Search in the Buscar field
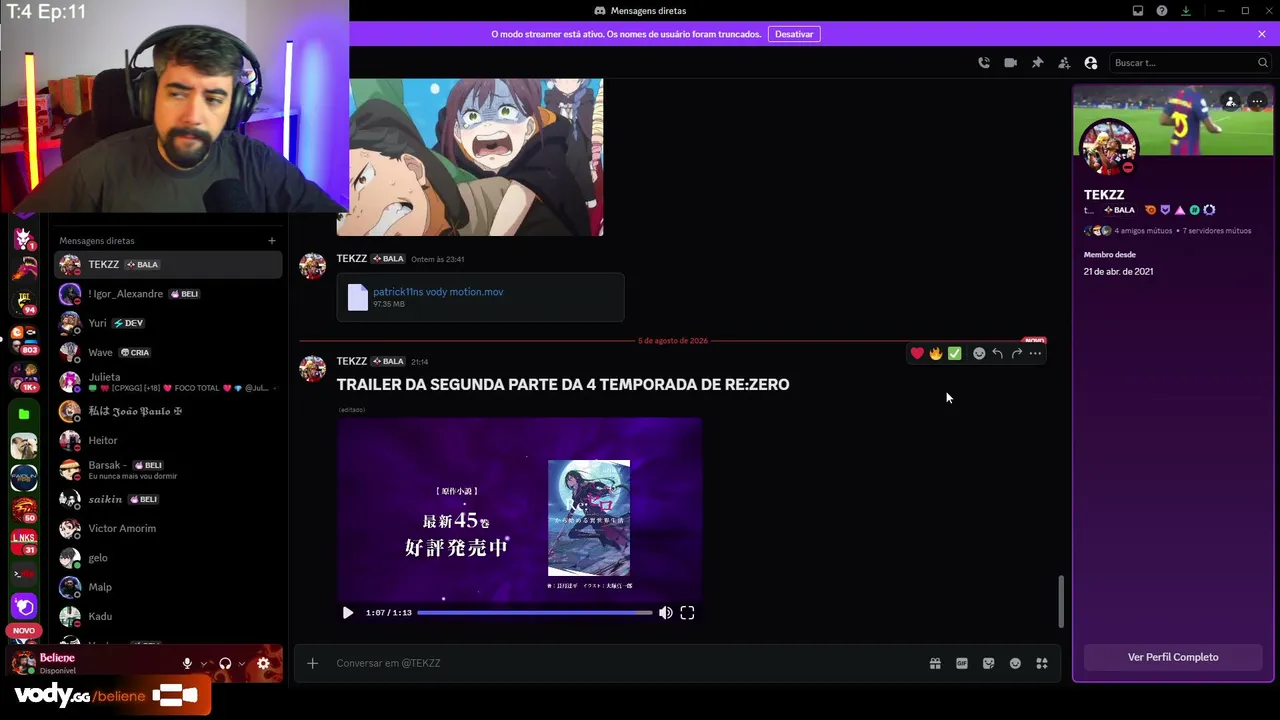This screenshot has width=1280, height=720. (x=1190, y=62)
